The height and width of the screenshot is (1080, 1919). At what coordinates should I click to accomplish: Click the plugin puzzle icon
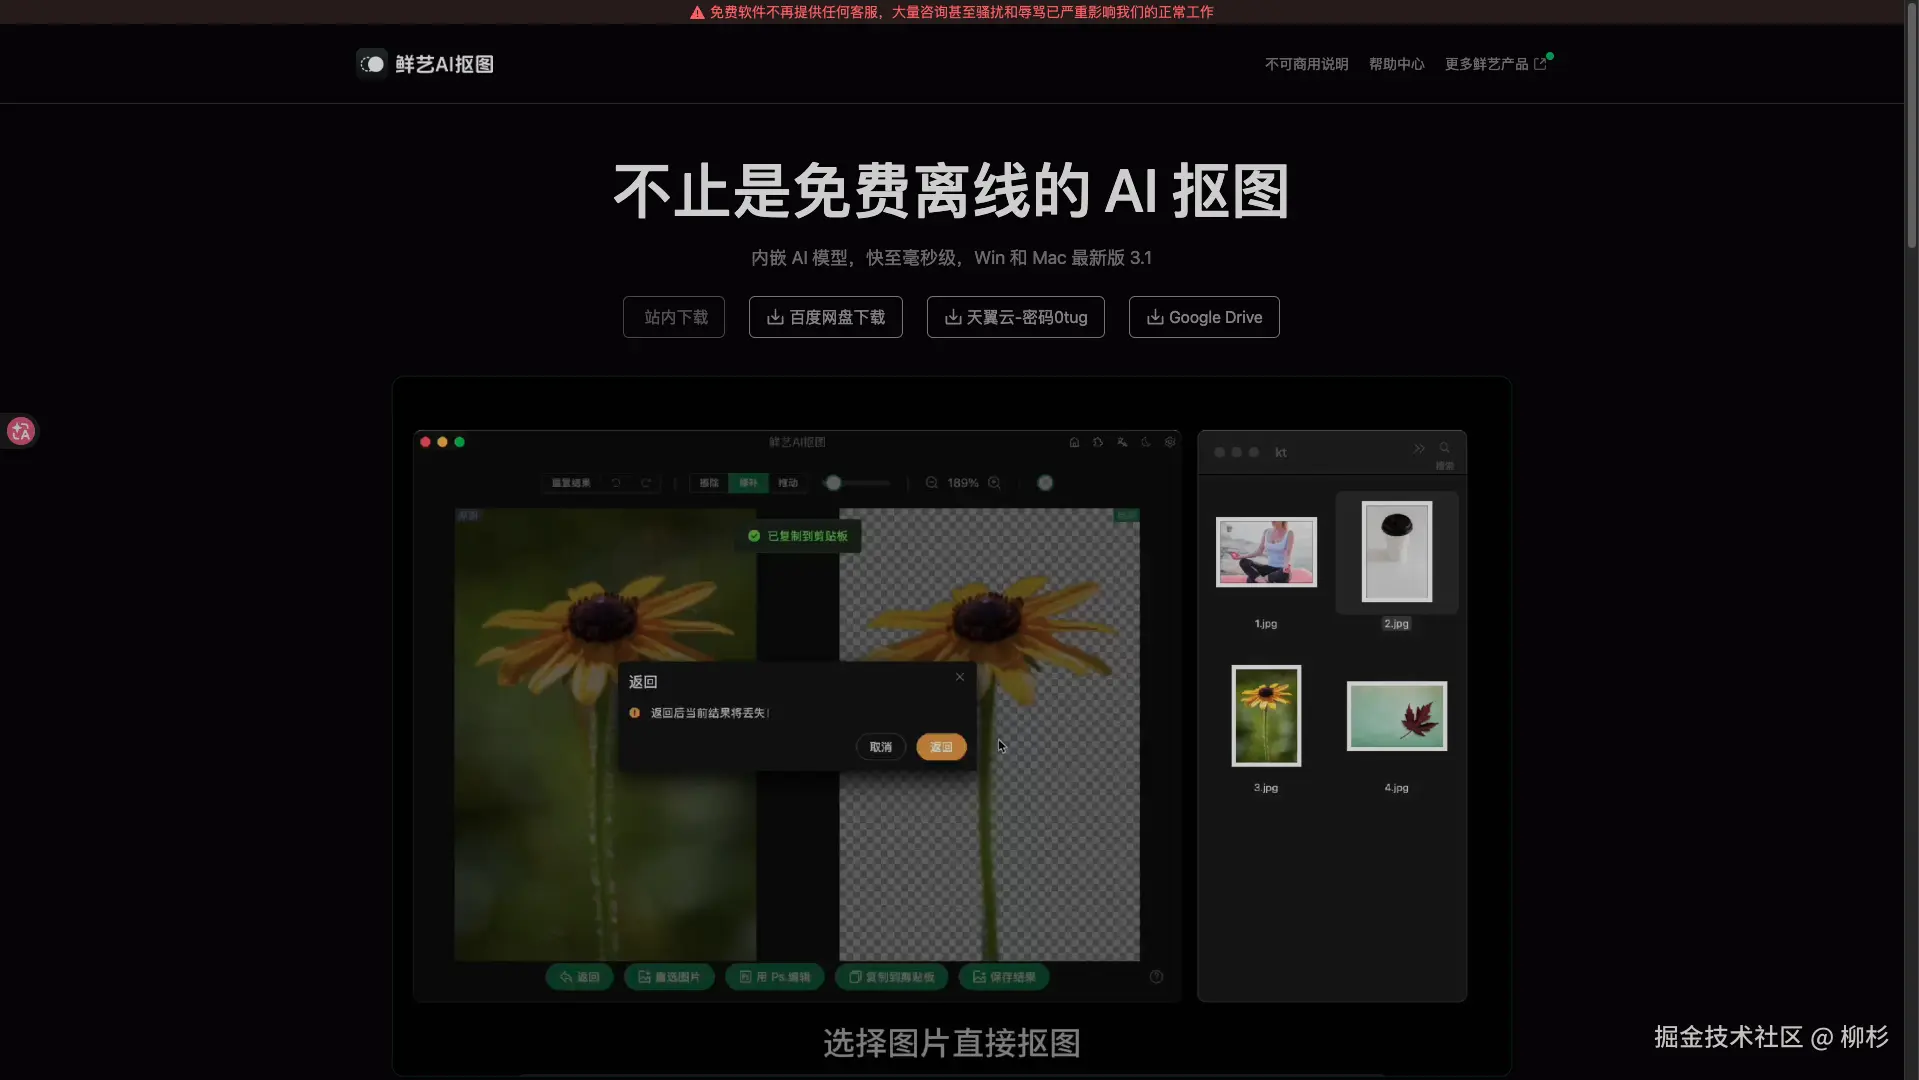click(1098, 442)
